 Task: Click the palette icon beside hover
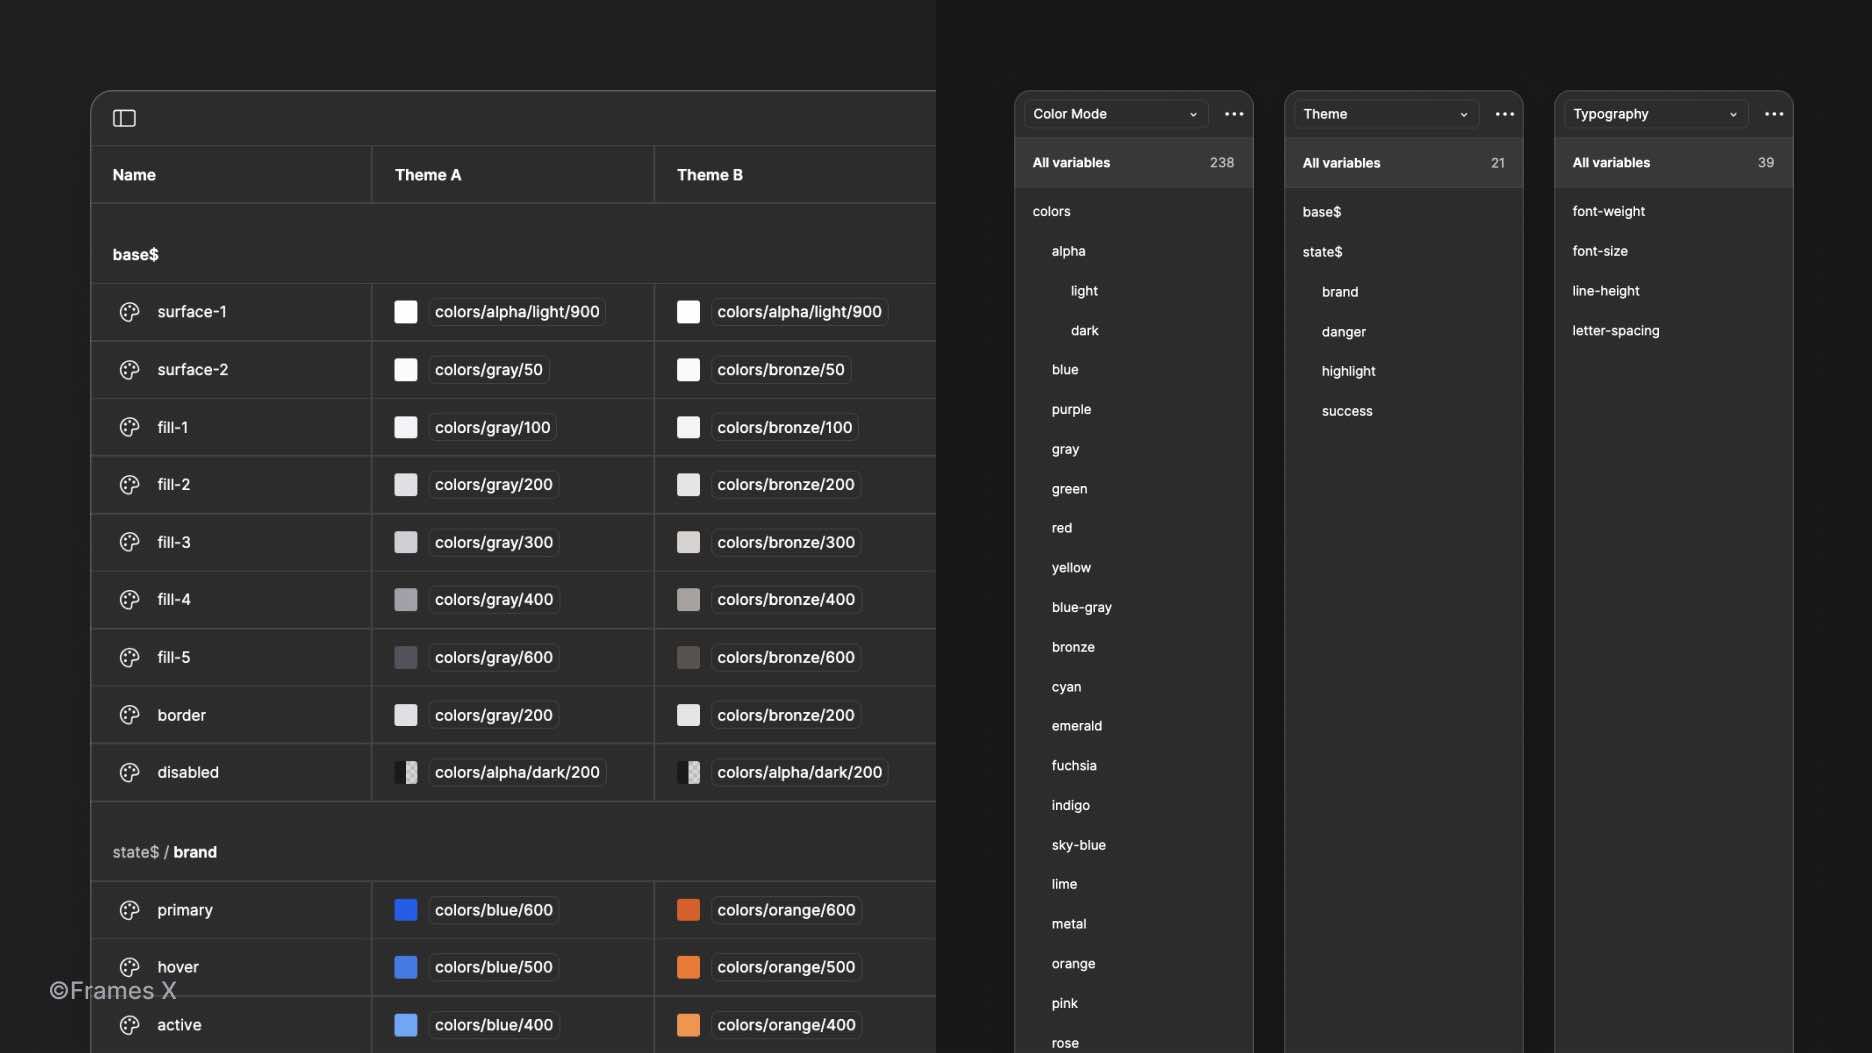pyautogui.click(x=129, y=967)
